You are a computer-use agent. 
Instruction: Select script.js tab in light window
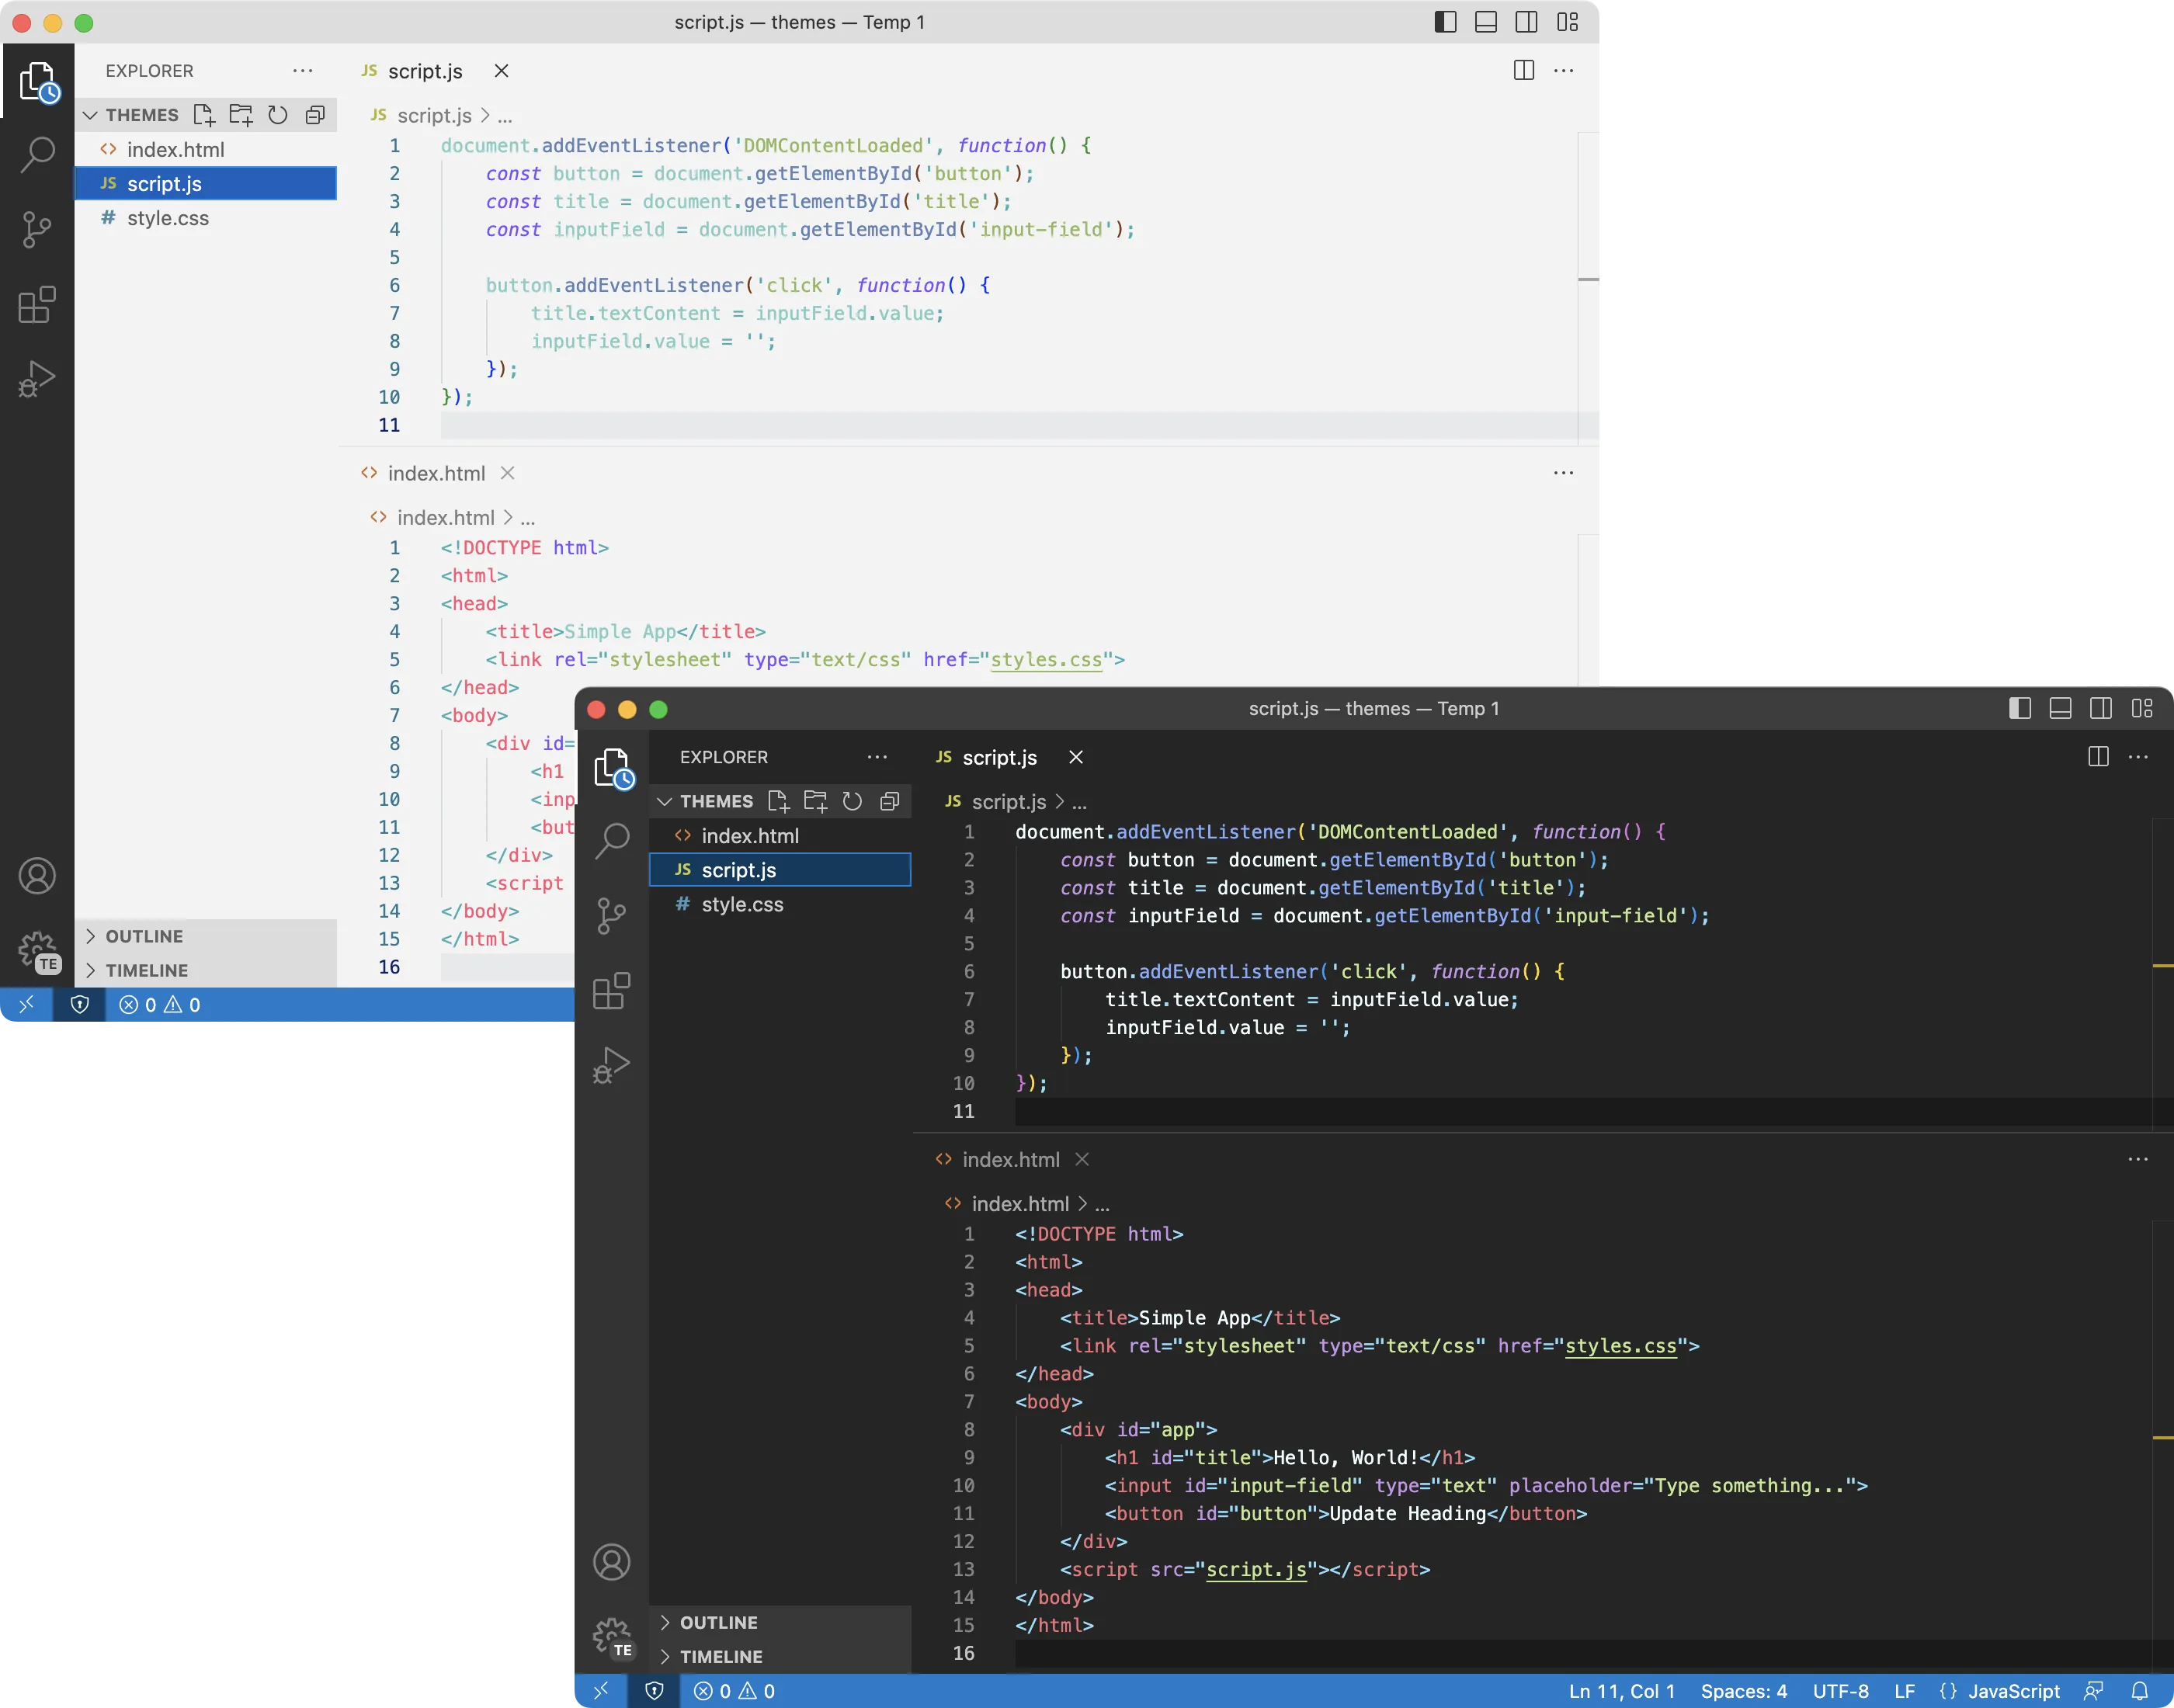pyautogui.click(x=424, y=71)
